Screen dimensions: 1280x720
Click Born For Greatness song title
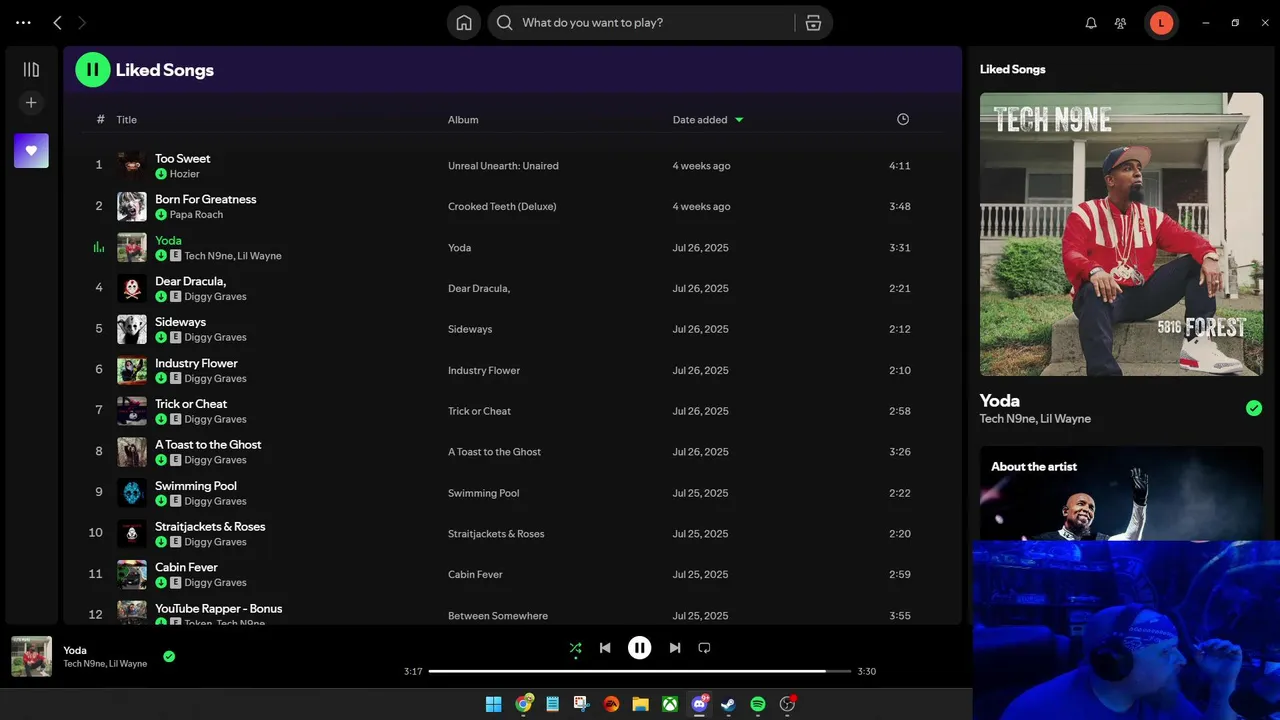pyautogui.click(x=206, y=199)
